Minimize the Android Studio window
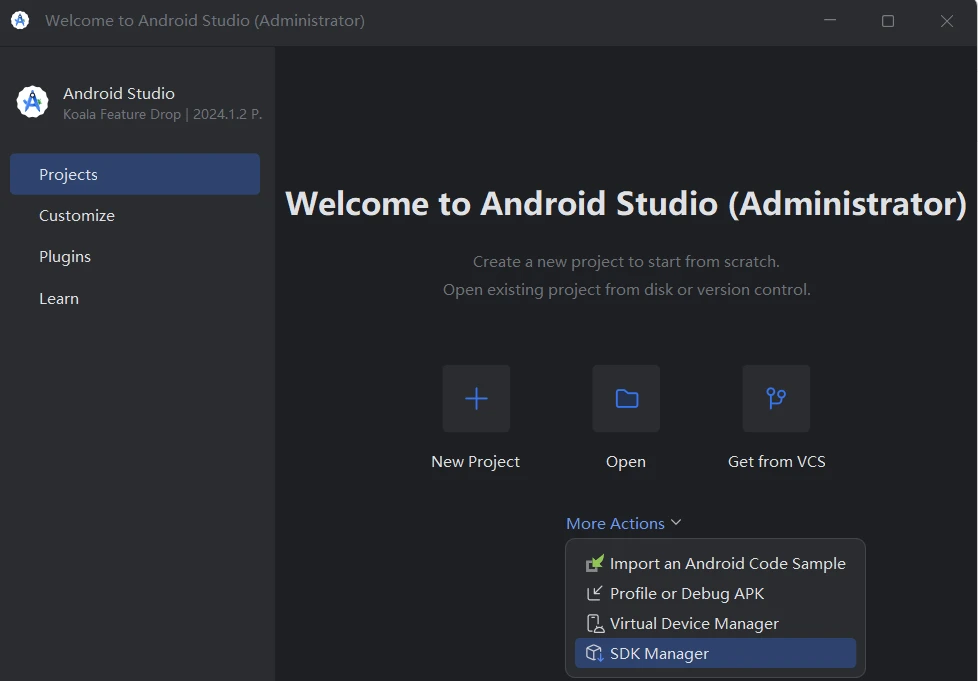Image resolution: width=978 pixels, height=681 pixels. (x=830, y=21)
